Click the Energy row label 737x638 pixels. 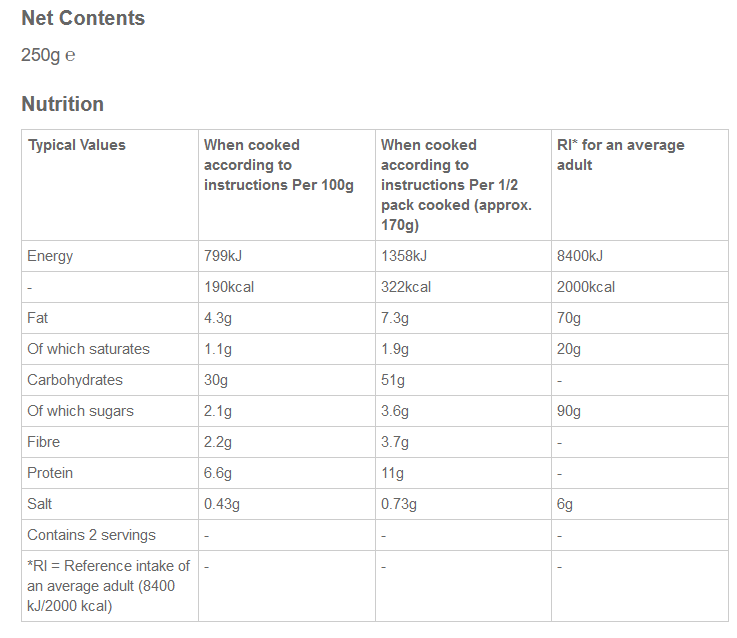click(50, 256)
